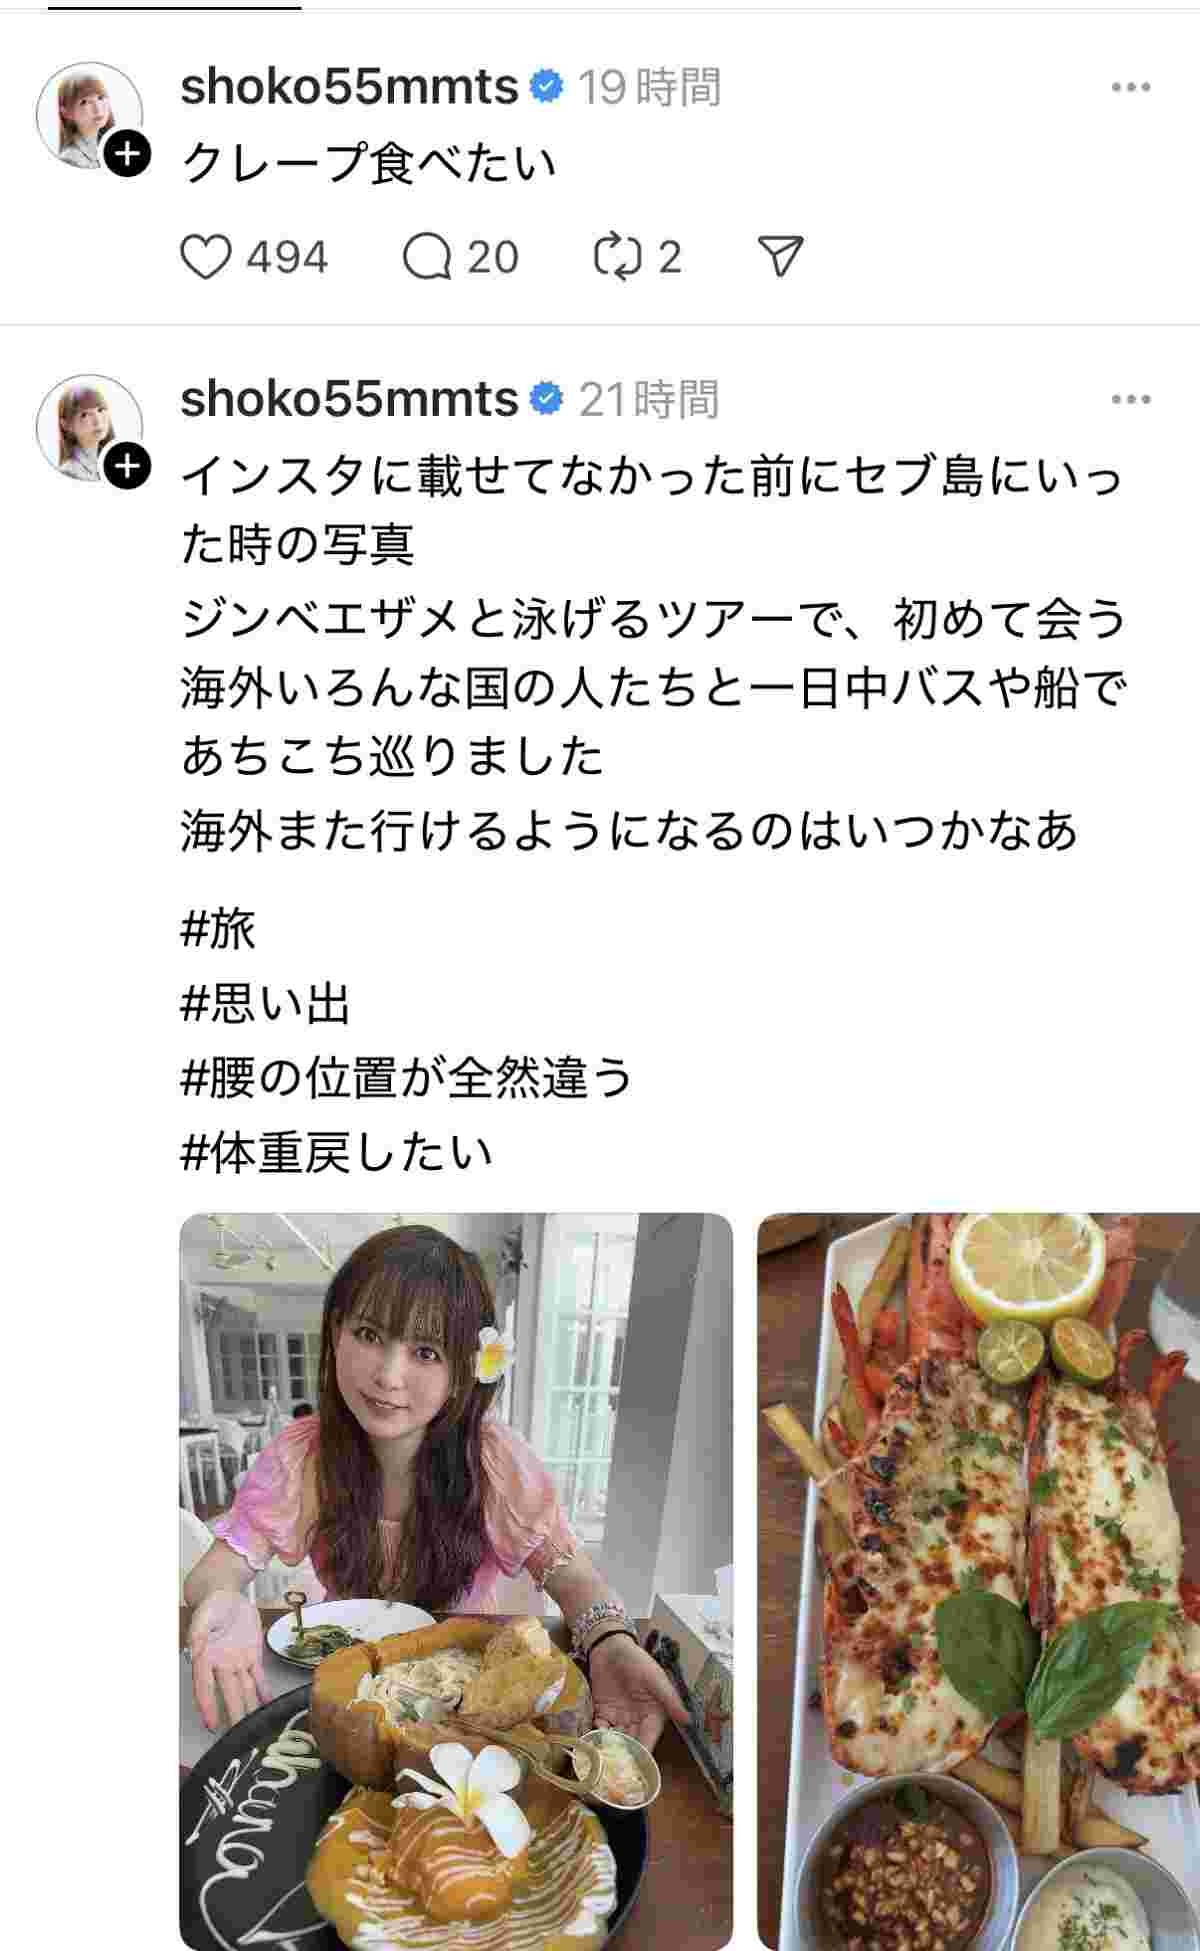The image size is (1200, 1951).
Task: Open more options for the 19時間 post
Action: (x=1131, y=88)
